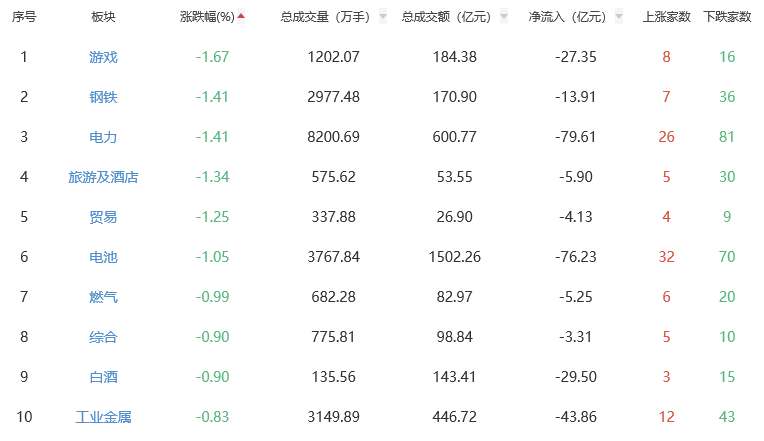Click the sort arrow next to 总成交额（亿元）
This screenshot has width=764, height=441.
click(503, 17)
